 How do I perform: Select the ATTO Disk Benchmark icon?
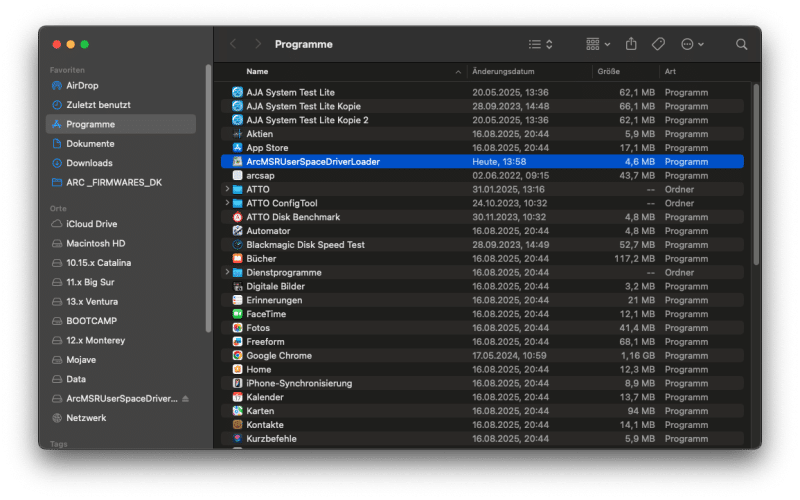coord(237,217)
